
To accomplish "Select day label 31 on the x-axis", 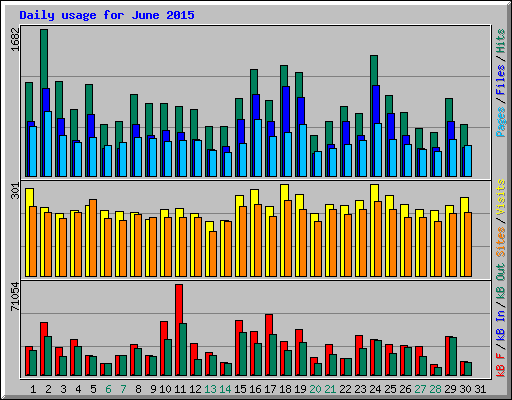I will (x=480, y=389).
